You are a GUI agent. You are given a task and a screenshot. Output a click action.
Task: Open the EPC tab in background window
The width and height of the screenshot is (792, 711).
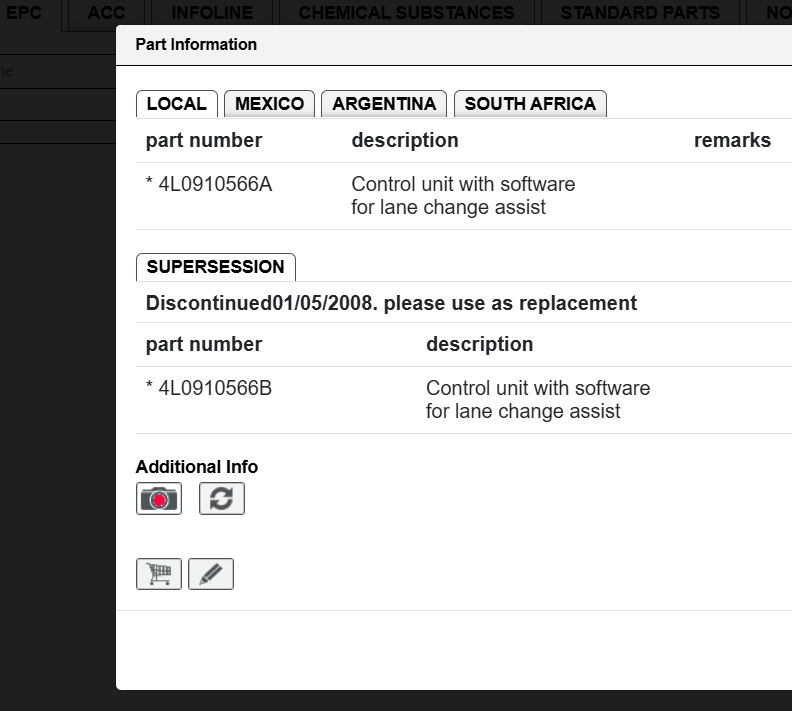tap(24, 13)
